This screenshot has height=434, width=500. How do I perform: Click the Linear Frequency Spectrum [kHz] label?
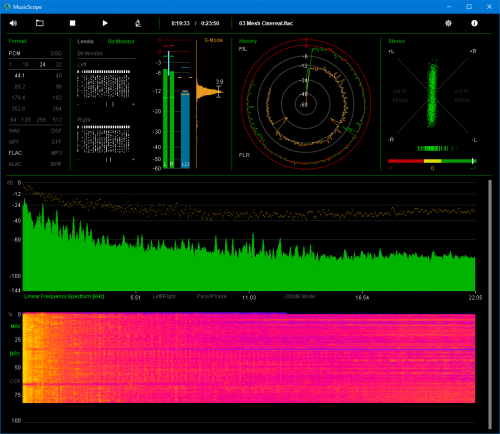click(64, 296)
